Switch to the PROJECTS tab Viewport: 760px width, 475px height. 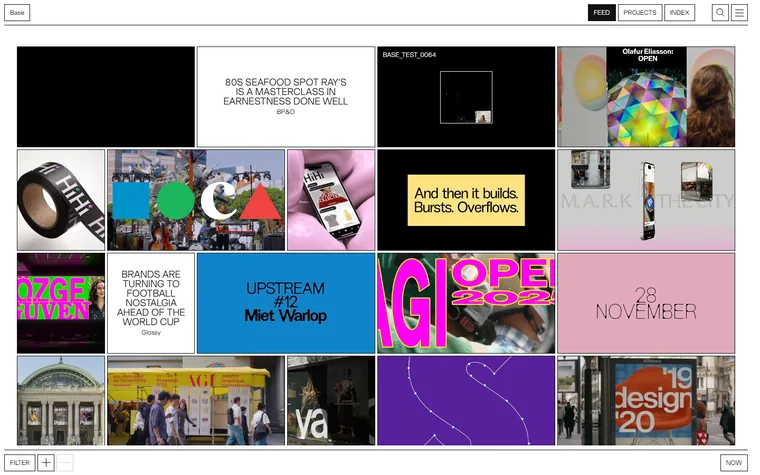click(640, 13)
